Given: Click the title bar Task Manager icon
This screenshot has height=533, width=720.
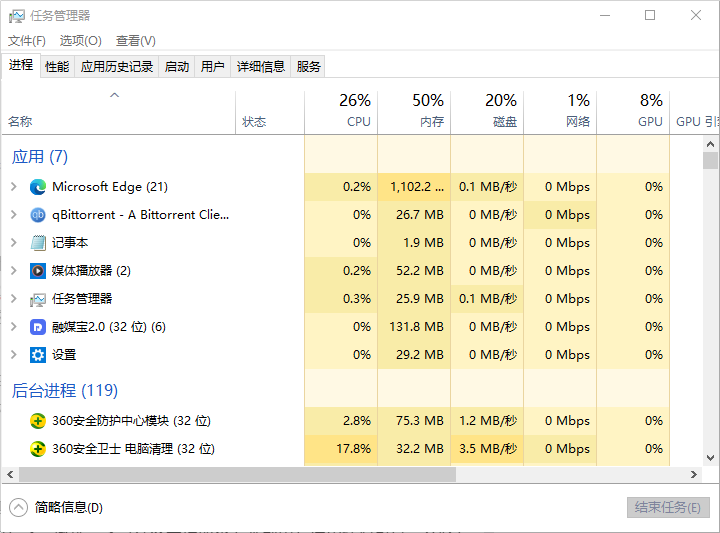Looking at the screenshot, I should 17,16.
